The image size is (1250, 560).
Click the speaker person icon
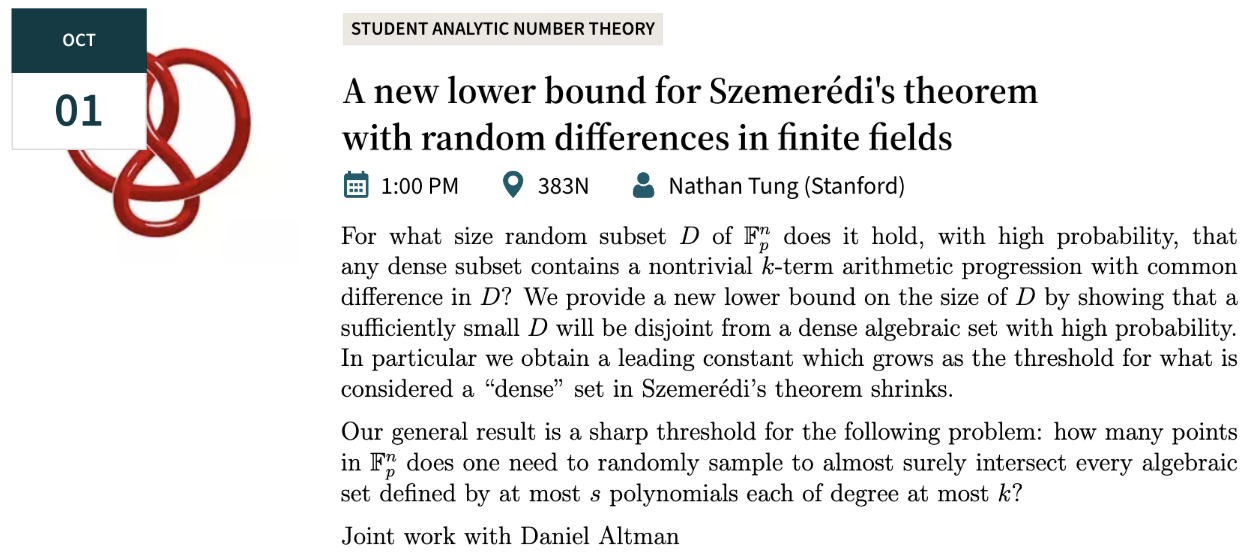[644, 185]
